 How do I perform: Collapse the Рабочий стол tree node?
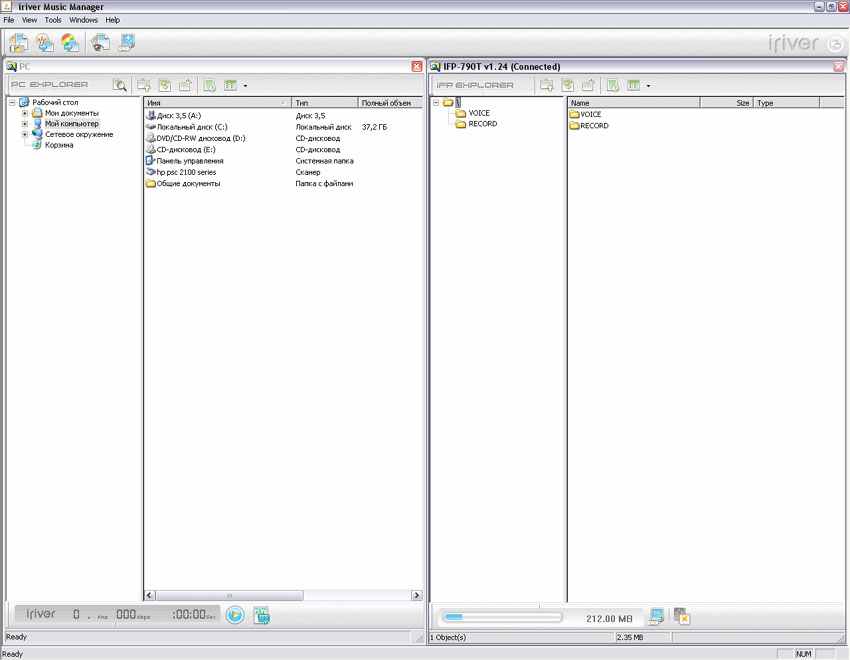coord(12,102)
